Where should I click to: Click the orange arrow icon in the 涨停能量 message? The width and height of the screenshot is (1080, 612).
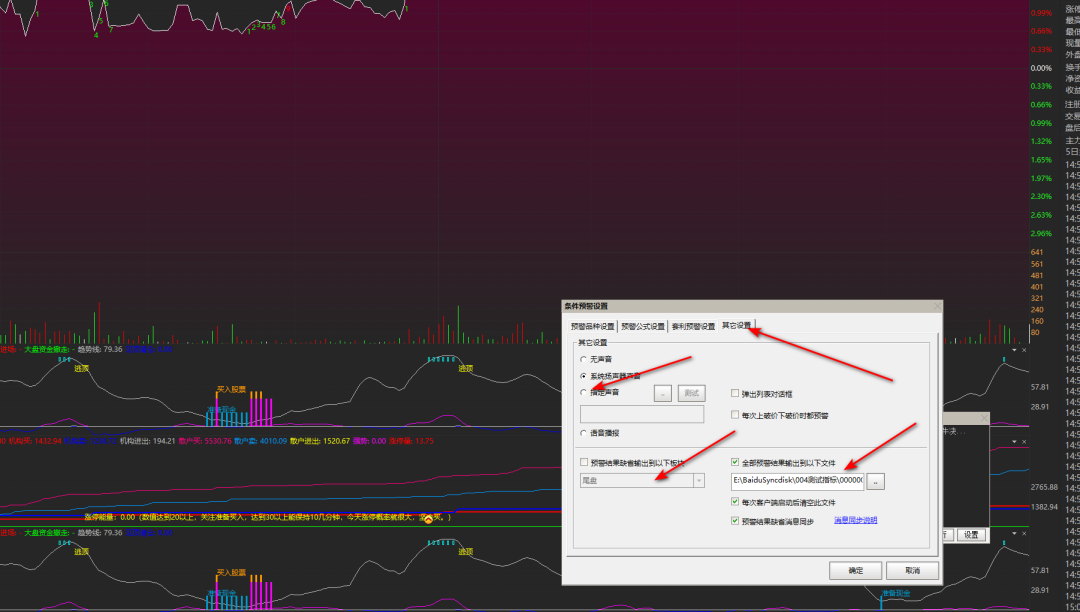(x=428, y=519)
